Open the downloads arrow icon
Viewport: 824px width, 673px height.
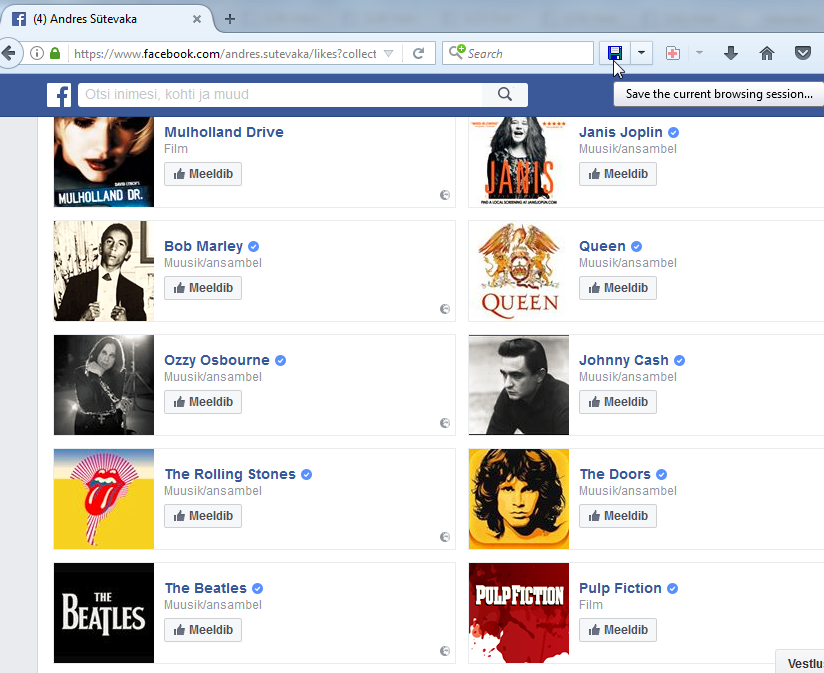pyautogui.click(x=731, y=53)
